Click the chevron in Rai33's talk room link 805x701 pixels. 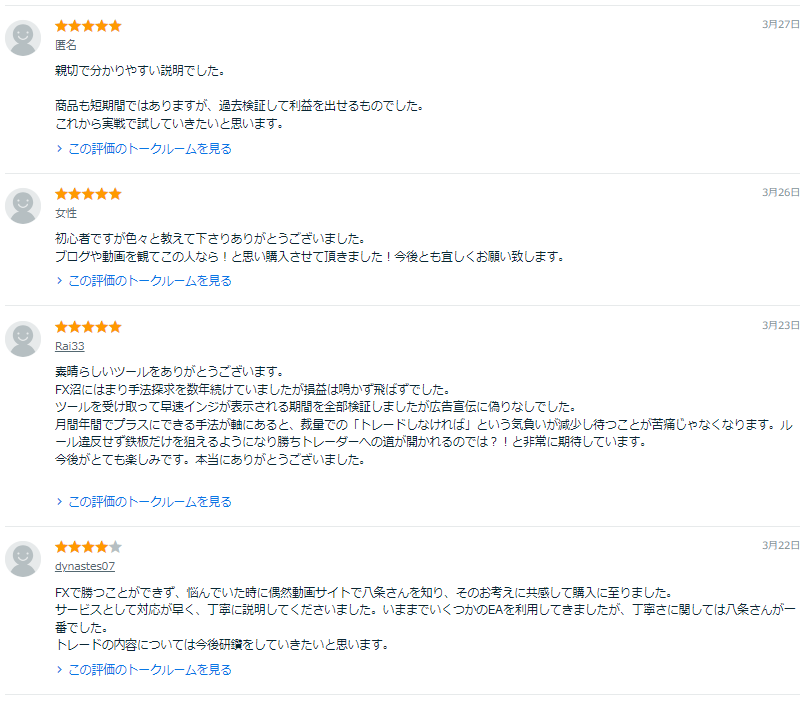pyautogui.click(x=60, y=502)
